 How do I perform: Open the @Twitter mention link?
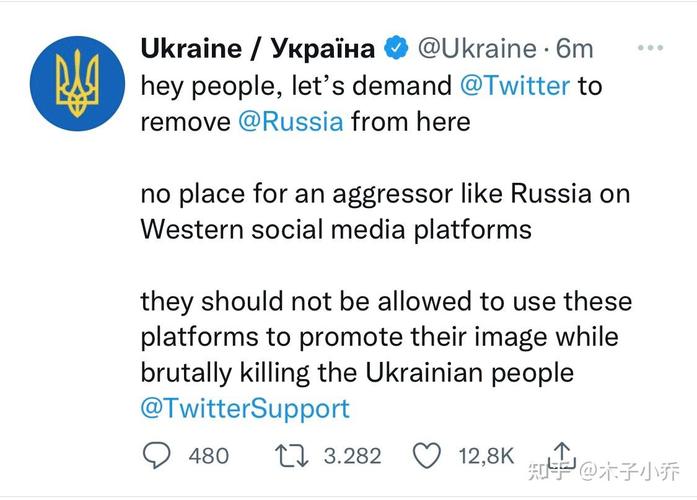[x=514, y=85]
